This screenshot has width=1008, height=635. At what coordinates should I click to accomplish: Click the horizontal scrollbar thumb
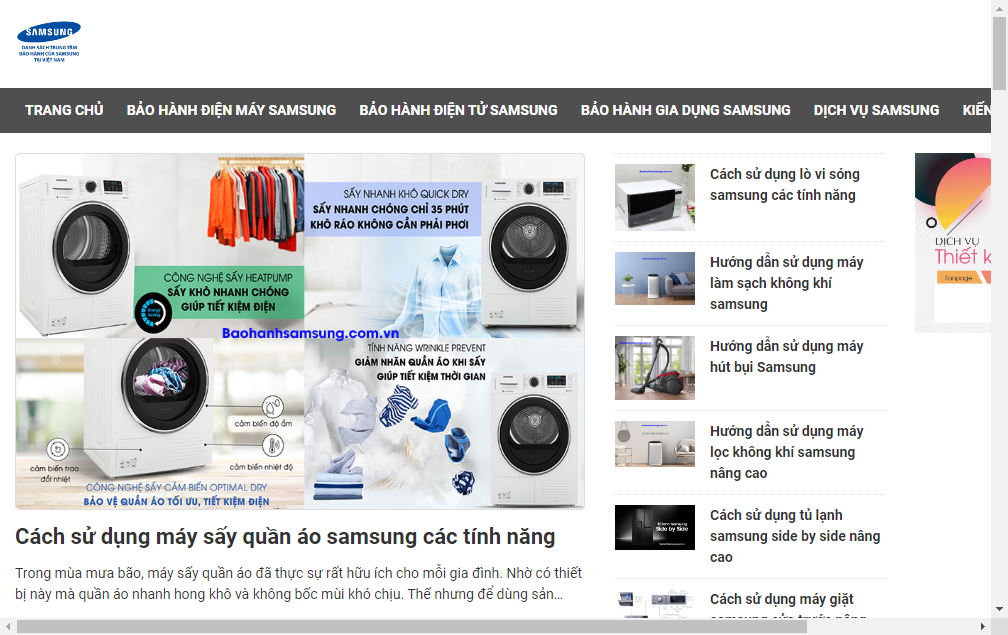pyautogui.click(x=411, y=627)
